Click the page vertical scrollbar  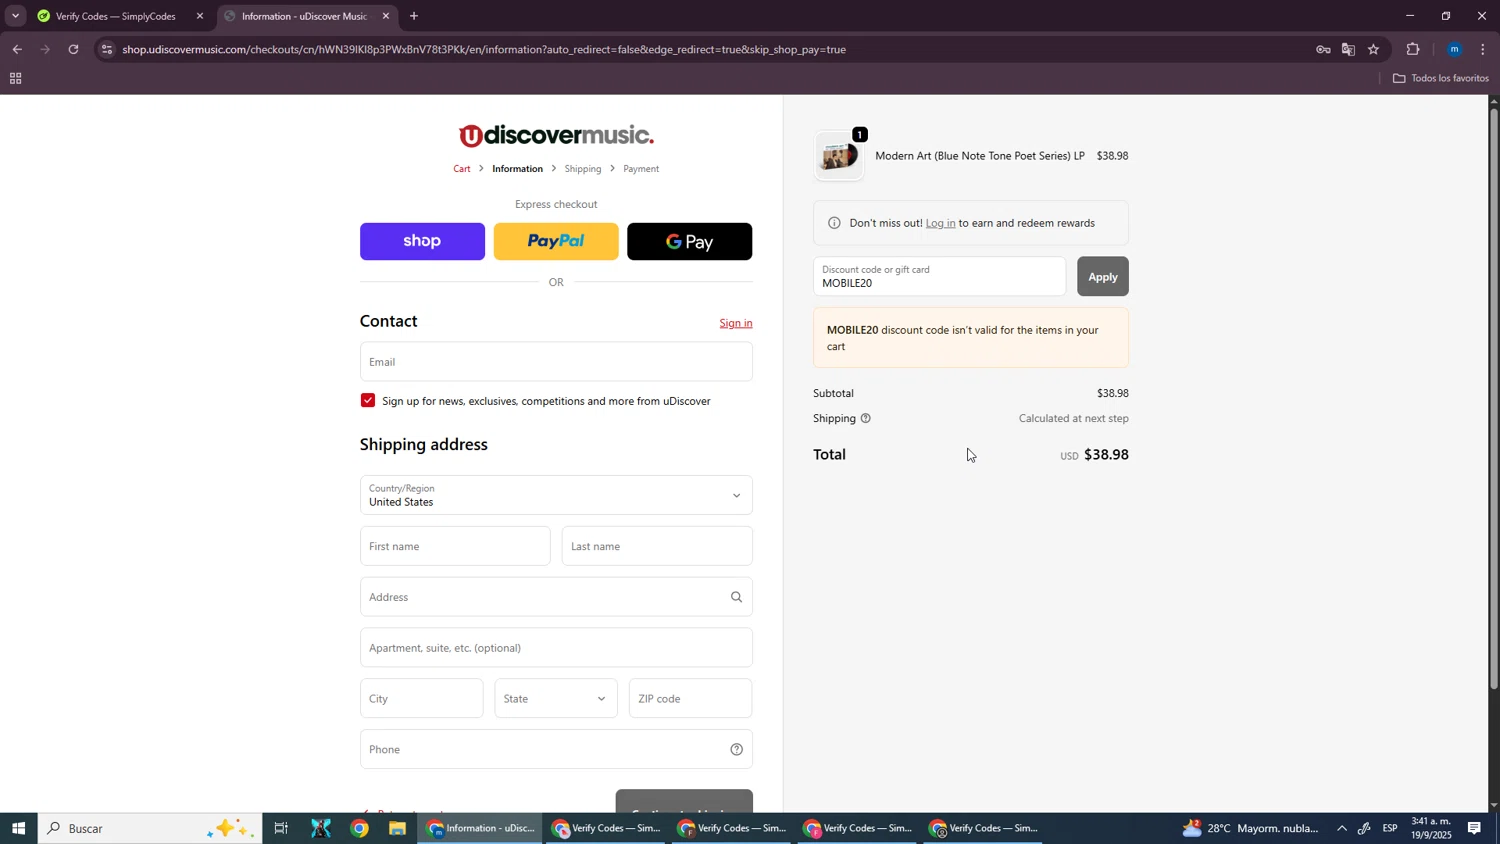1494,400
